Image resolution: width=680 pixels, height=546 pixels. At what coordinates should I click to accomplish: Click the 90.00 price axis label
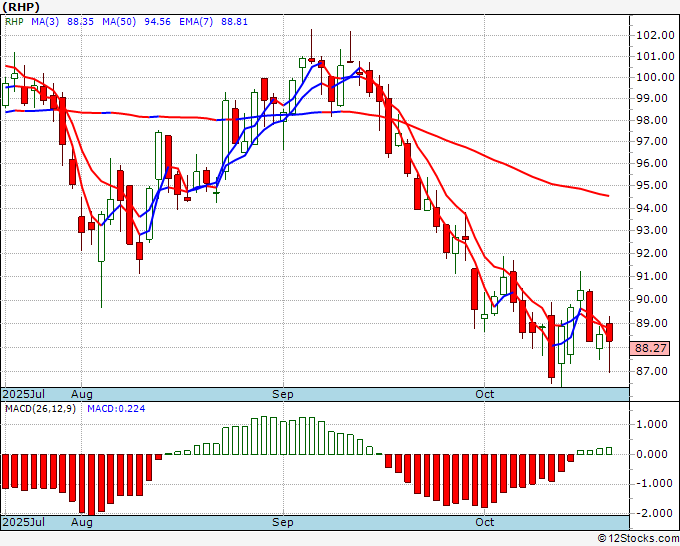pyautogui.click(x=652, y=300)
